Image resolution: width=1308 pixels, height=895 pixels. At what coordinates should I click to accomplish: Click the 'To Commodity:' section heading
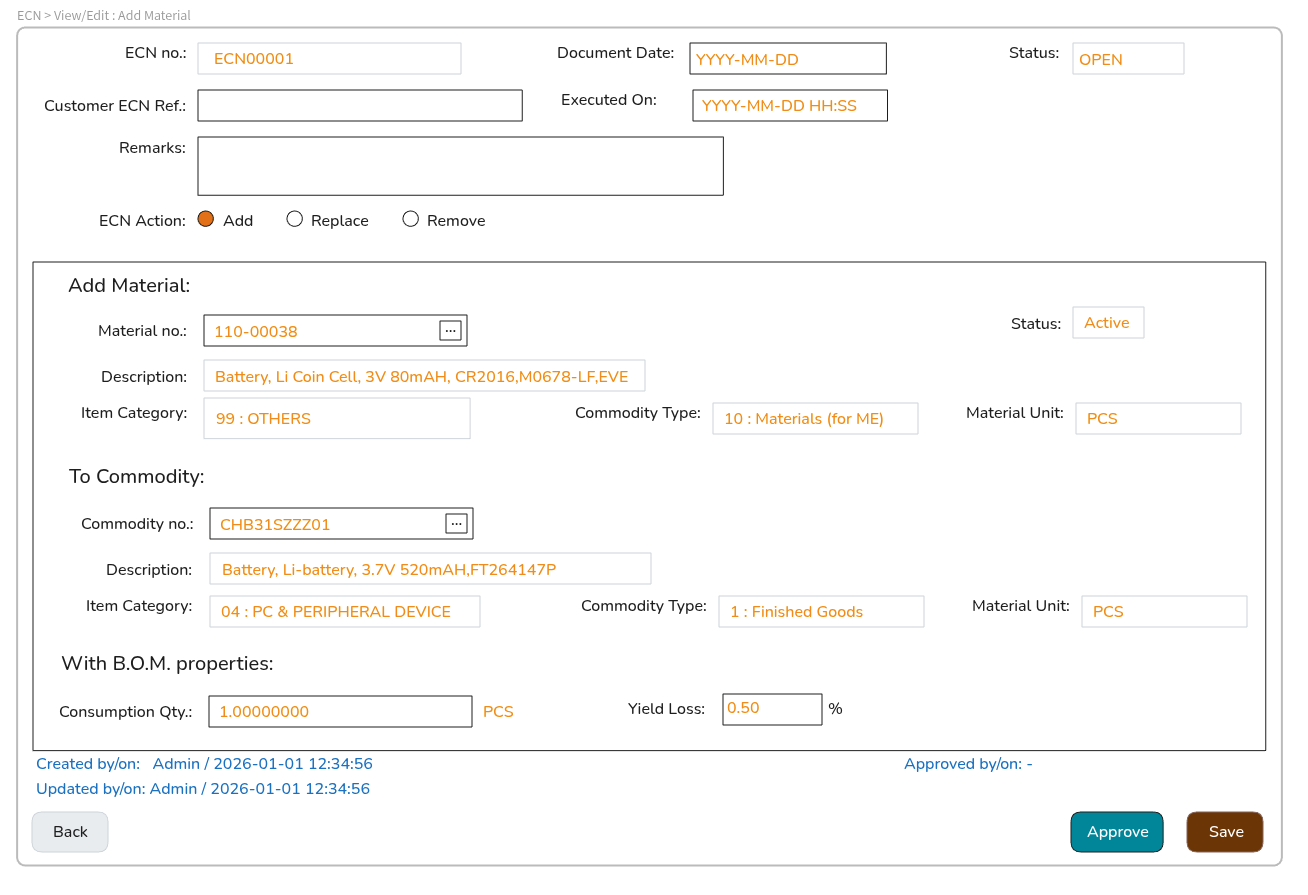137,476
